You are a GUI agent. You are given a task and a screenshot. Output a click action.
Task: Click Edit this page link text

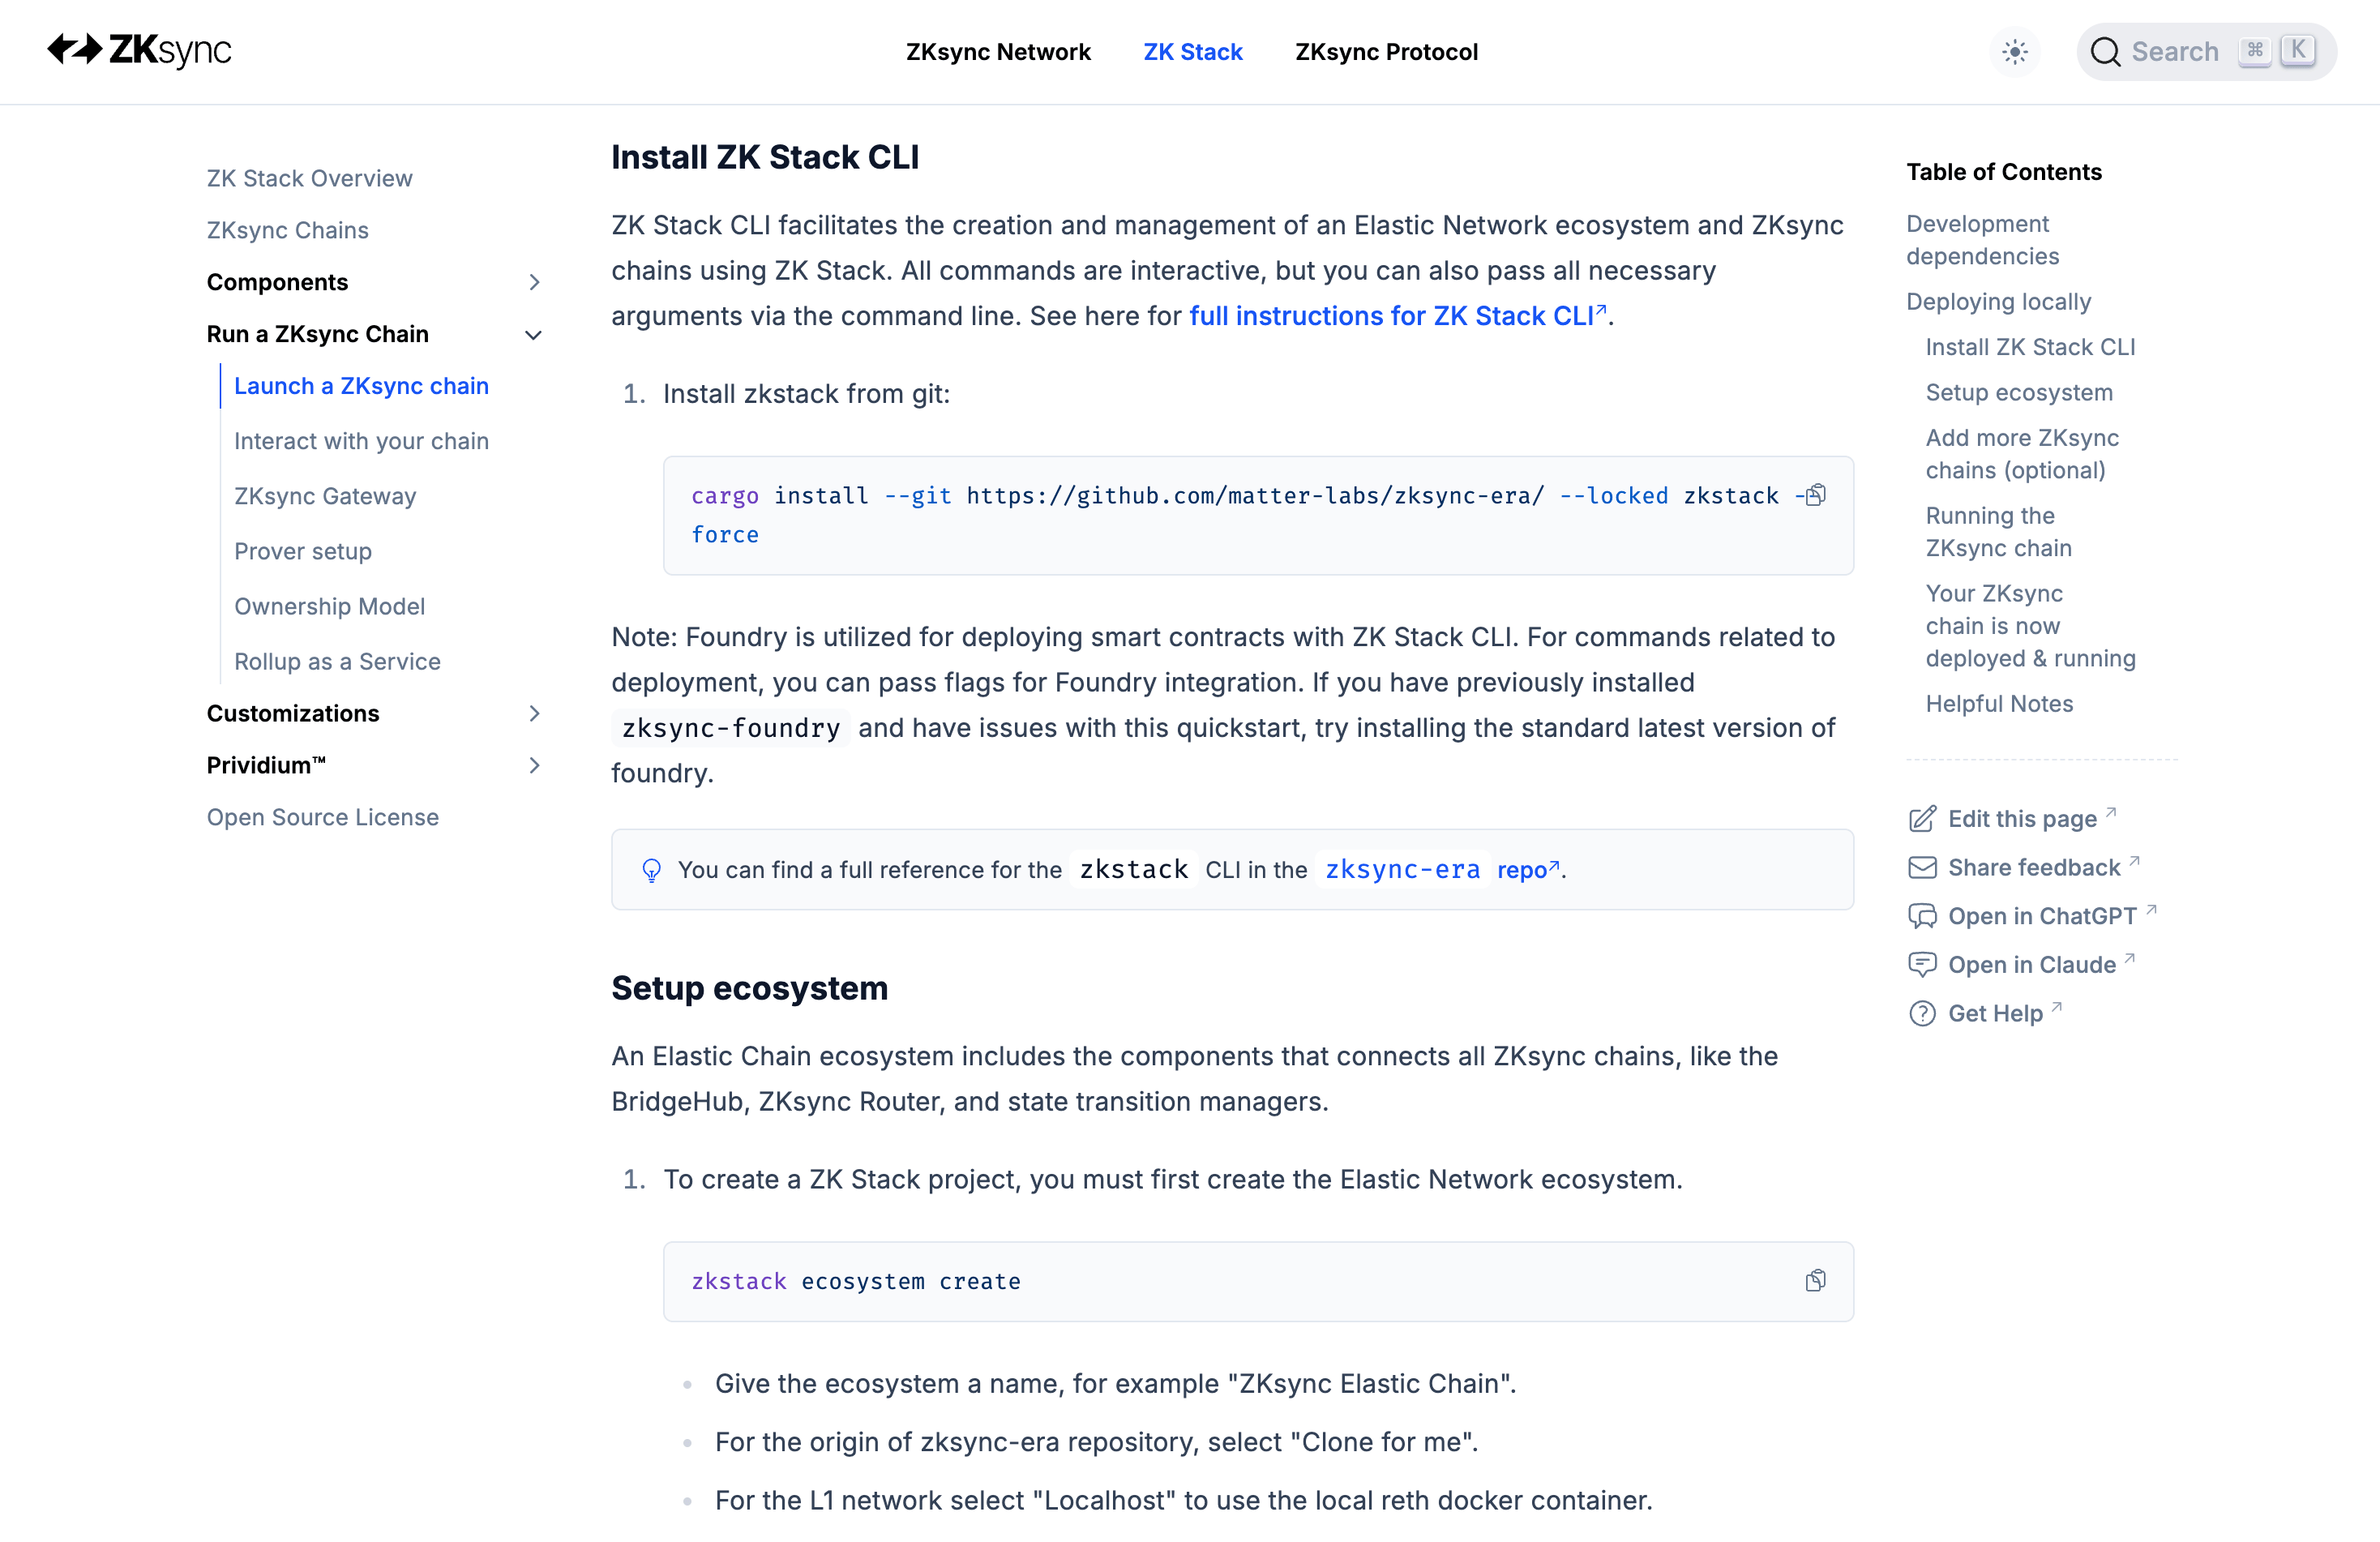[x=2022, y=819]
